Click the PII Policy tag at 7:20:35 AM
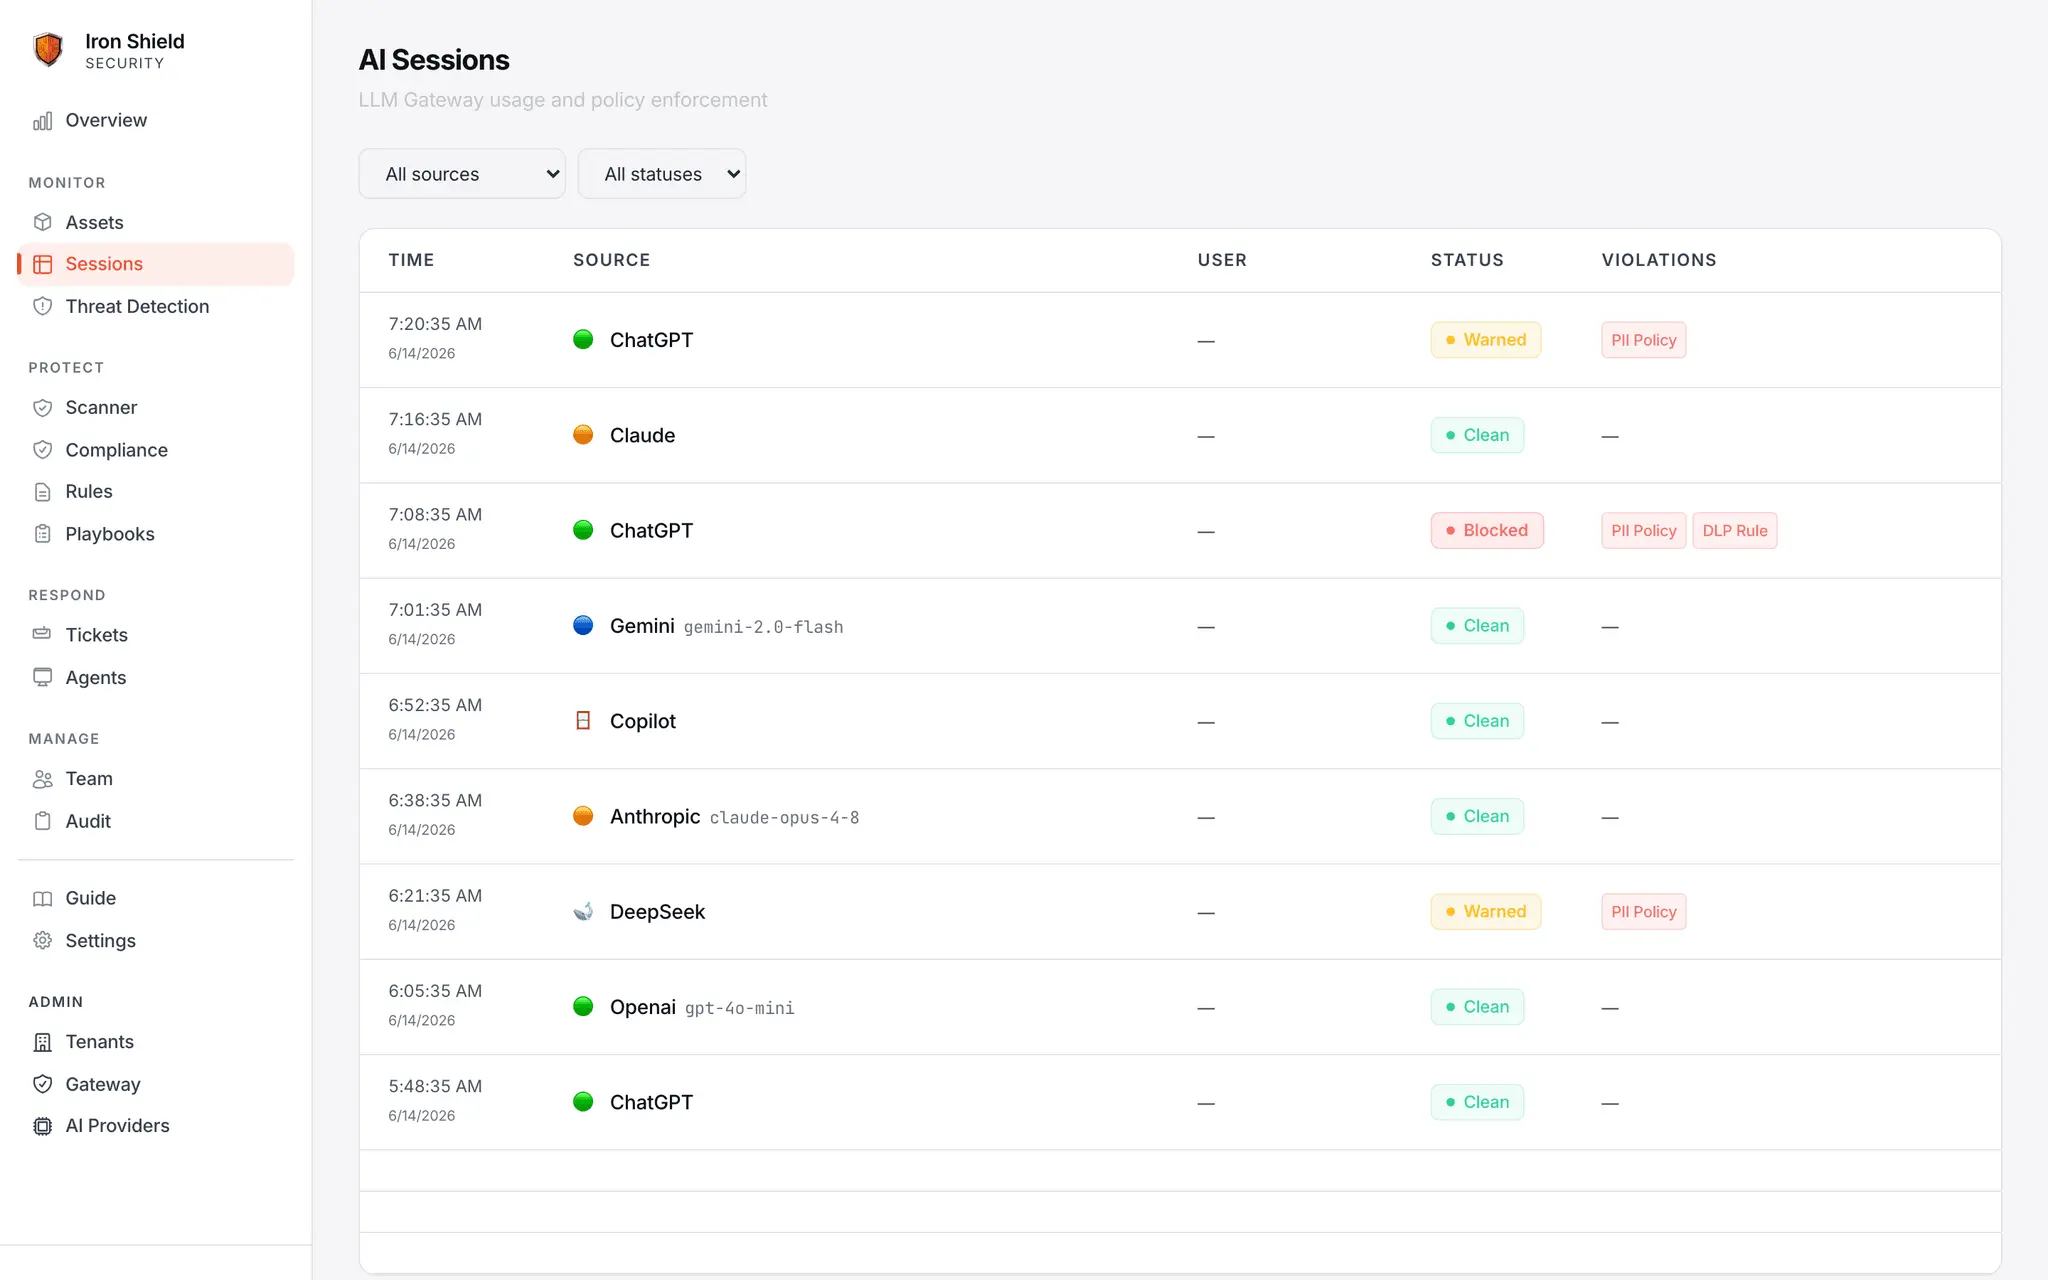2048x1280 pixels. click(1644, 340)
